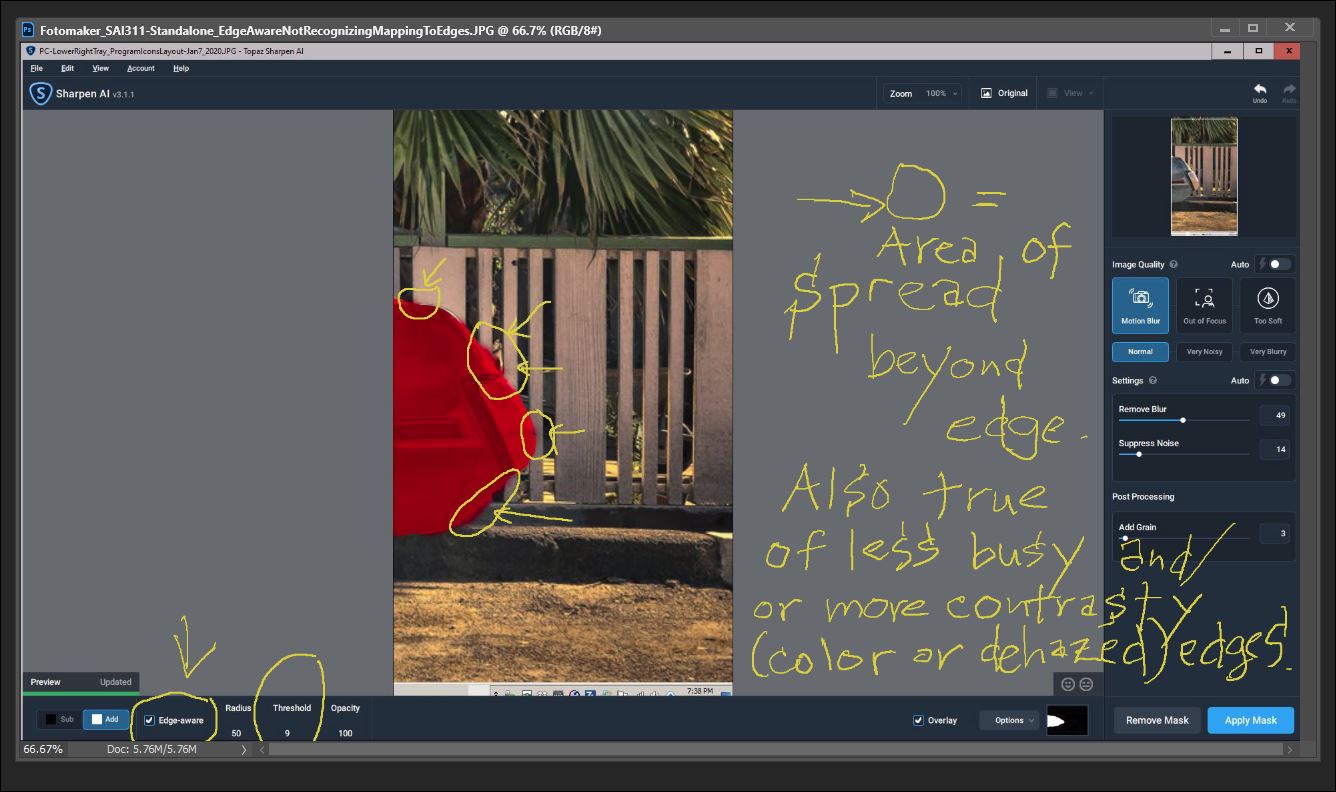
Task: Open the View layout dropdown
Action: pos(1072,93)
